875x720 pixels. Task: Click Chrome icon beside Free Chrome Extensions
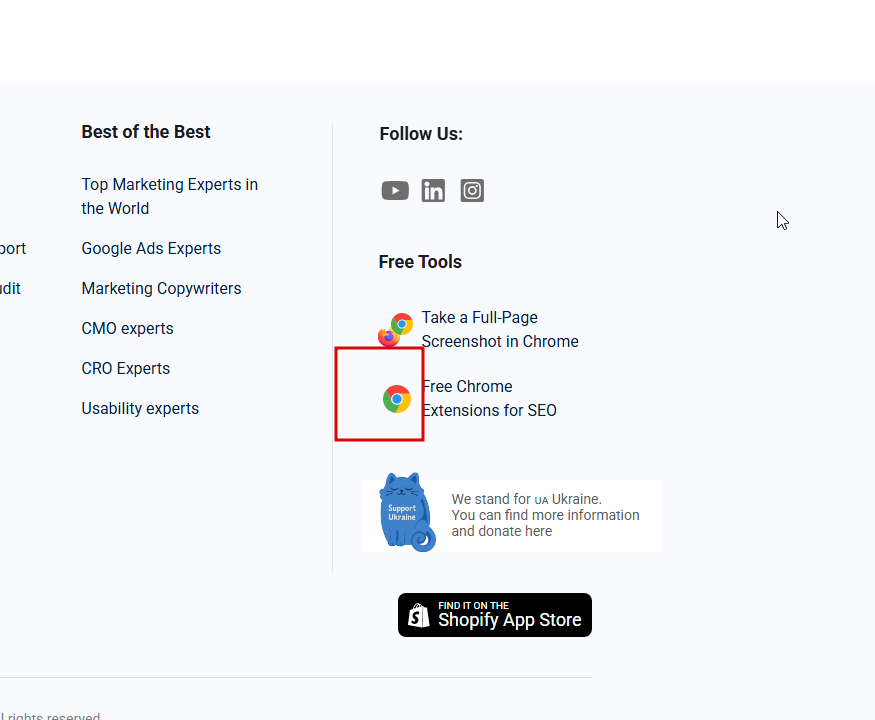point(397,399)
